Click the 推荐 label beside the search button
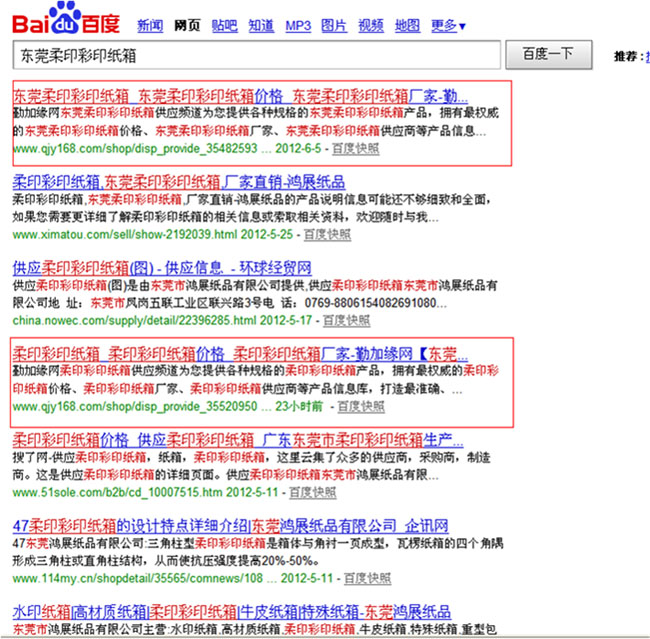The width and height of the screenshot is (650, 639). click(628, 56)
